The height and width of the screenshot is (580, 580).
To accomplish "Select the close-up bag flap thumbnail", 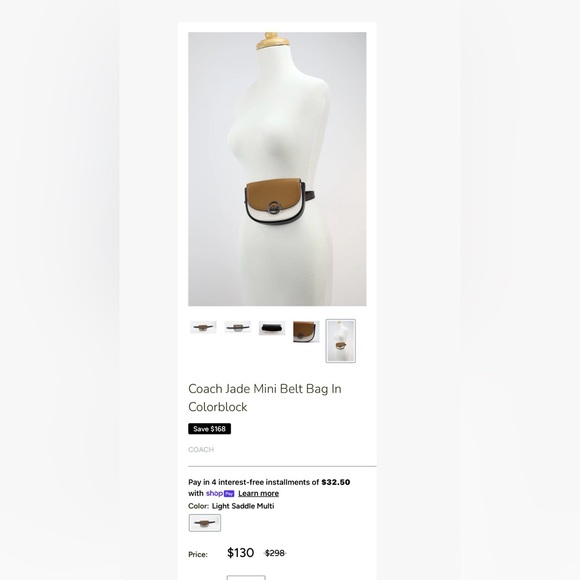I will pyautogui.click(x=306, y=331).
